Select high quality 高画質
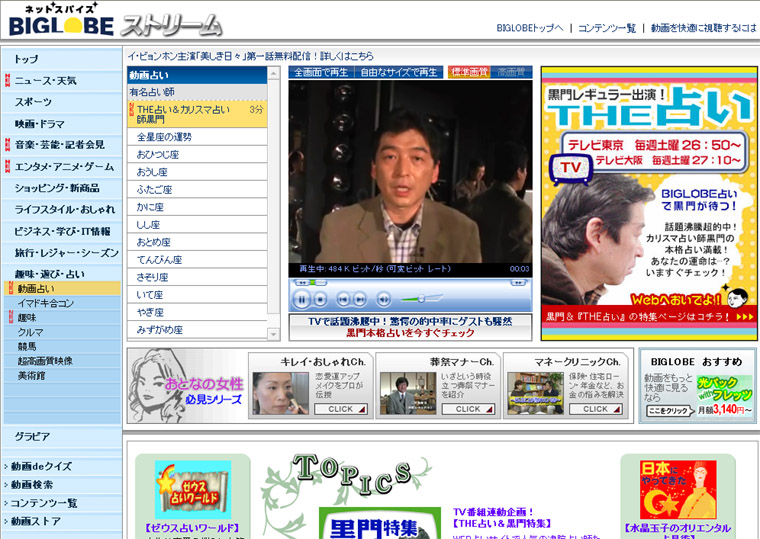The height and width of the screenshot is (539, 760). tap(511, 72)
